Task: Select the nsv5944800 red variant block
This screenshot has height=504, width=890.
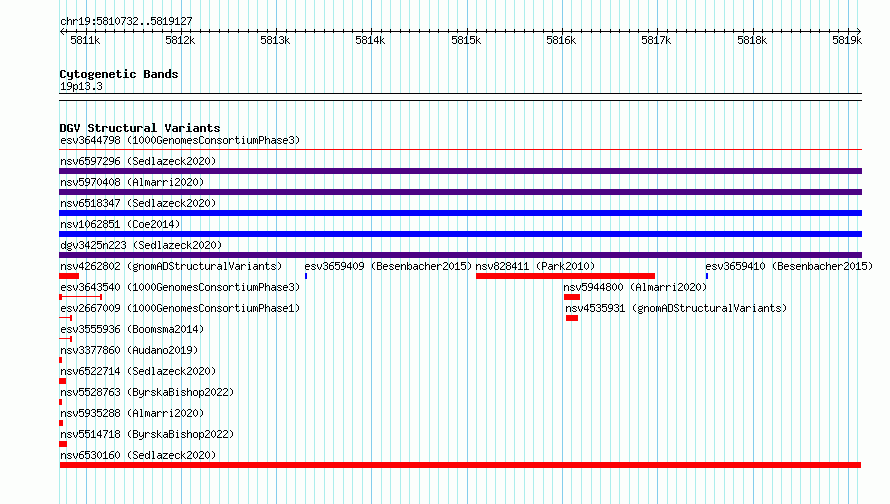Action: 572,297
